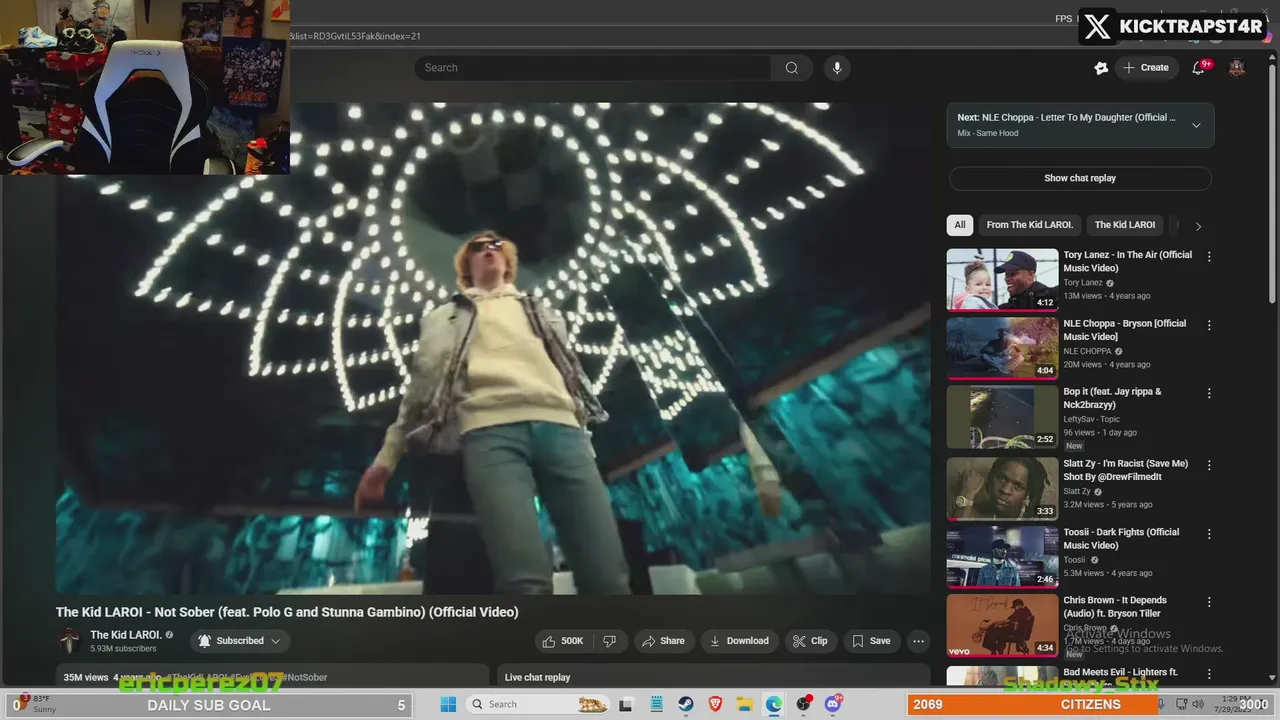Open Discord from the taskbar
Image resolution: width=1280 pixels, height=720 pixels.
[x=833, y=704]
